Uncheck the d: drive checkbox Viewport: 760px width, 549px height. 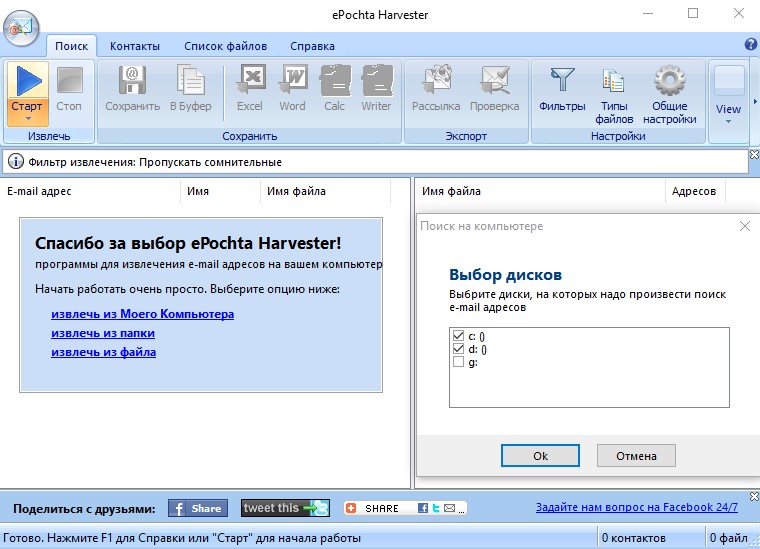(x=458, y=349)
